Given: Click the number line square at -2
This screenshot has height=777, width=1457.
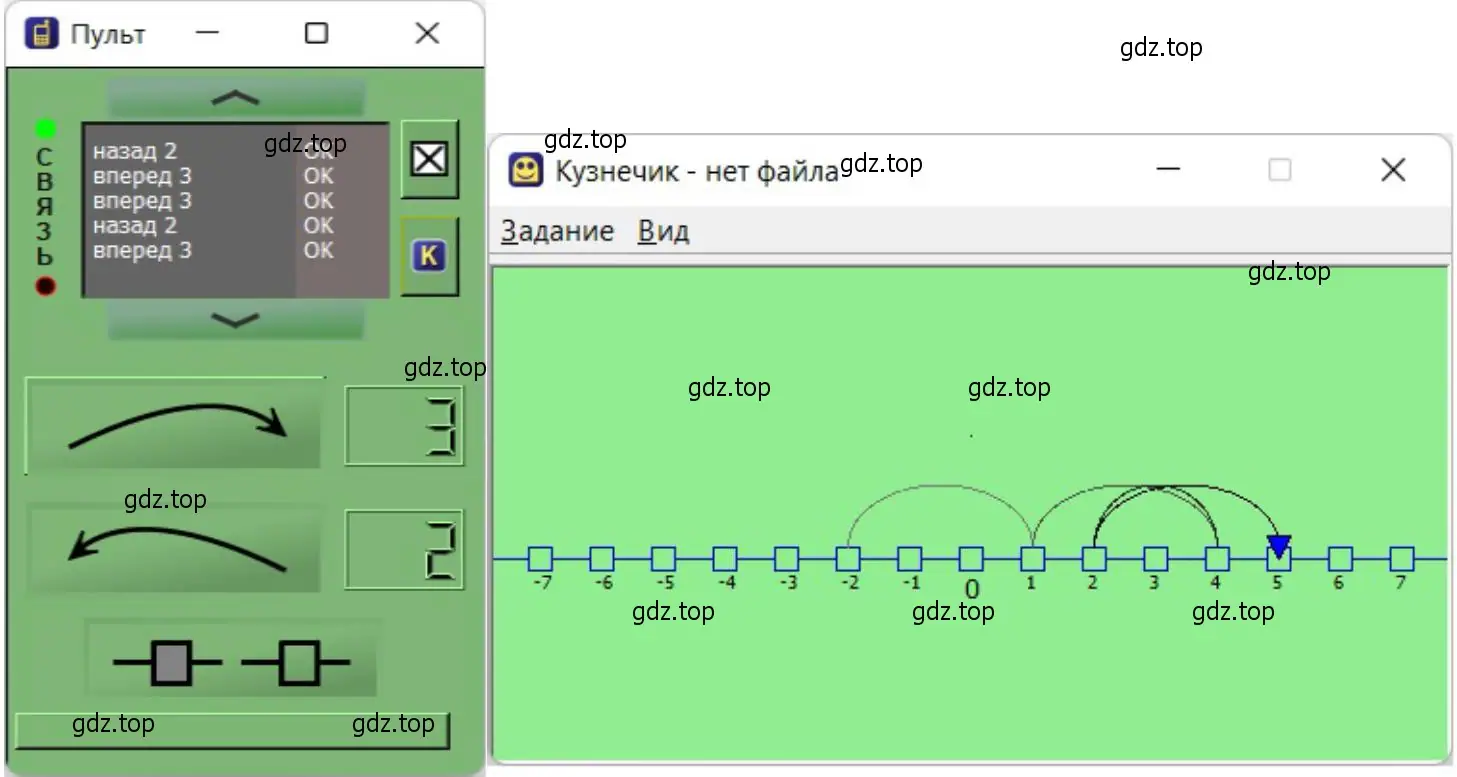Looking at the screenshot, I should (x=848, y=559).
